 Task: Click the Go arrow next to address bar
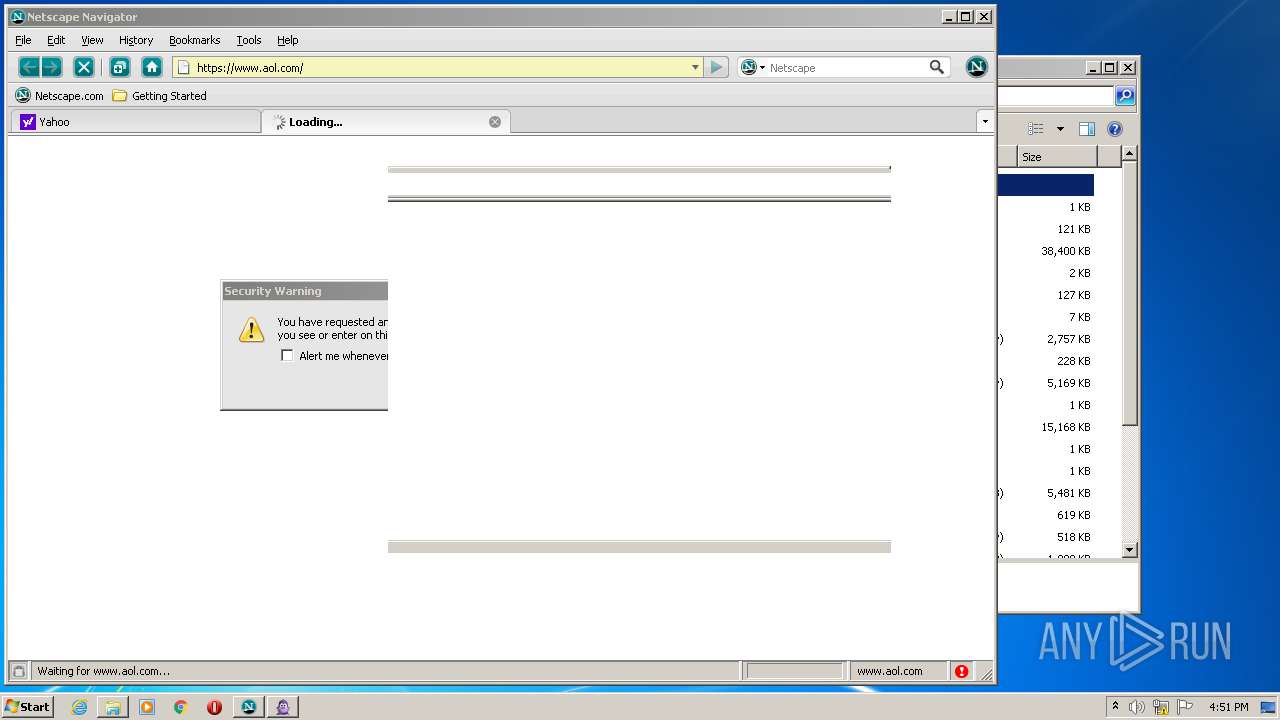[716, 67]
